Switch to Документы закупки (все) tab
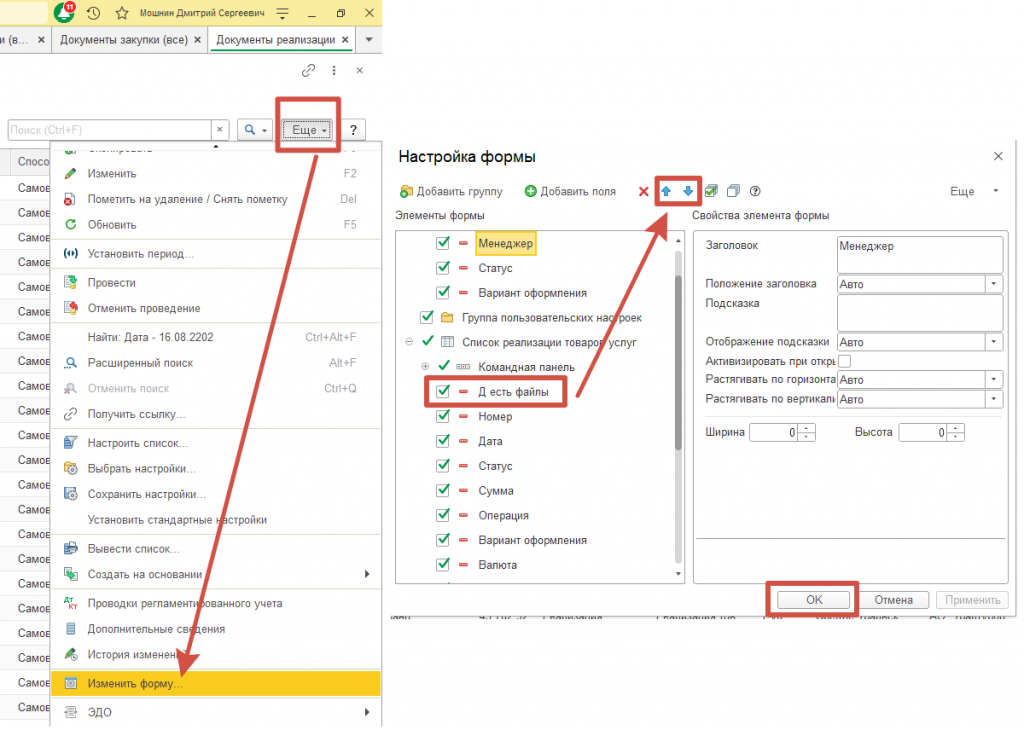Screen dimensions: 1024x730 (x=124, y=40)
